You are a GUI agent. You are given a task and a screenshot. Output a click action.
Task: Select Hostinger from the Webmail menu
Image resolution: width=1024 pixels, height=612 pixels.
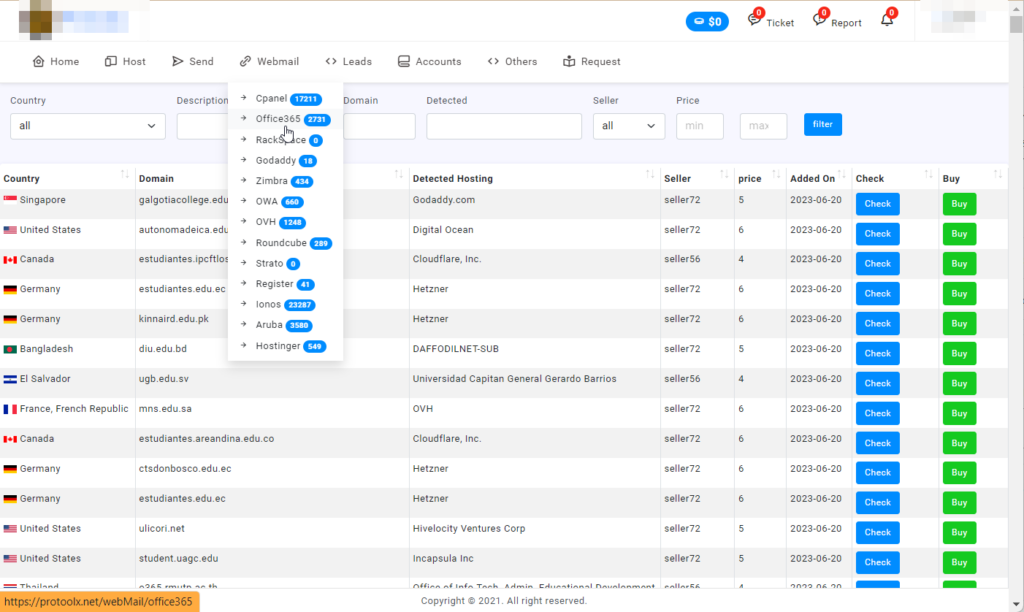(x=278, y=346)
